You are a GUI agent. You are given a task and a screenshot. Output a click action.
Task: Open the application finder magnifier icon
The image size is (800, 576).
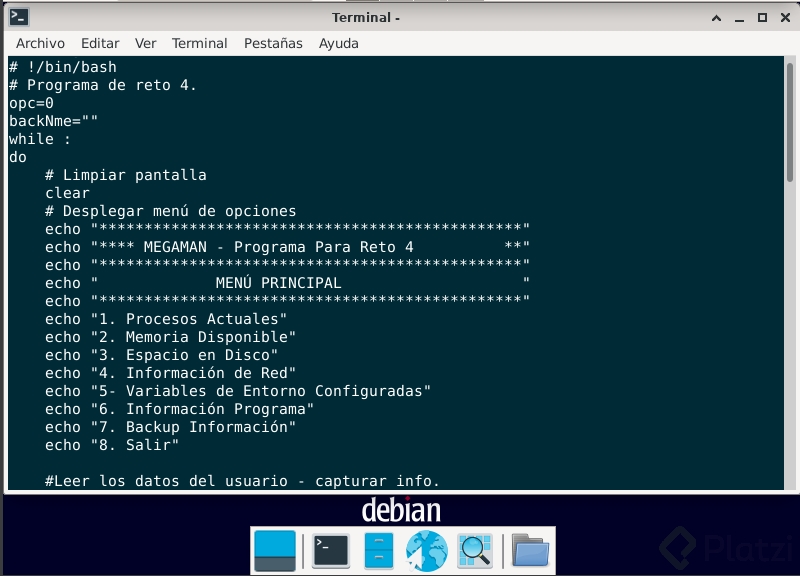(x=475, y=550)
